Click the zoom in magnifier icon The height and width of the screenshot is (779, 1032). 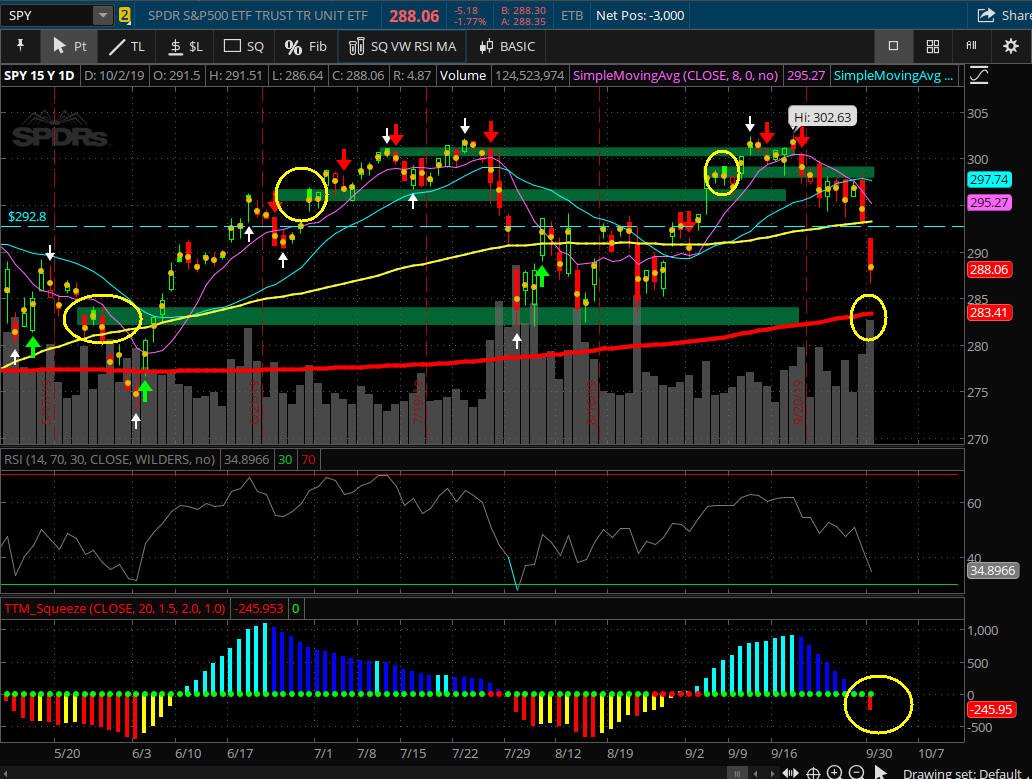tap(835, 772)
